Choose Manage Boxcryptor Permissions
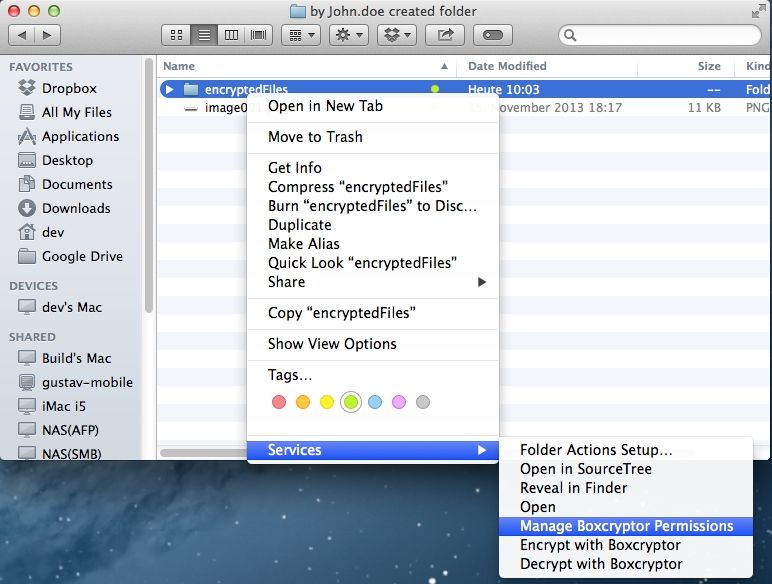 click(x=626, y=526)
